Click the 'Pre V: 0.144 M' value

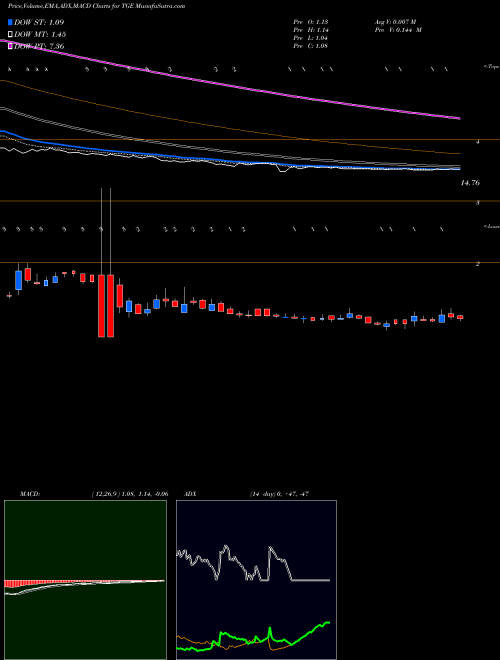(398, 30)
